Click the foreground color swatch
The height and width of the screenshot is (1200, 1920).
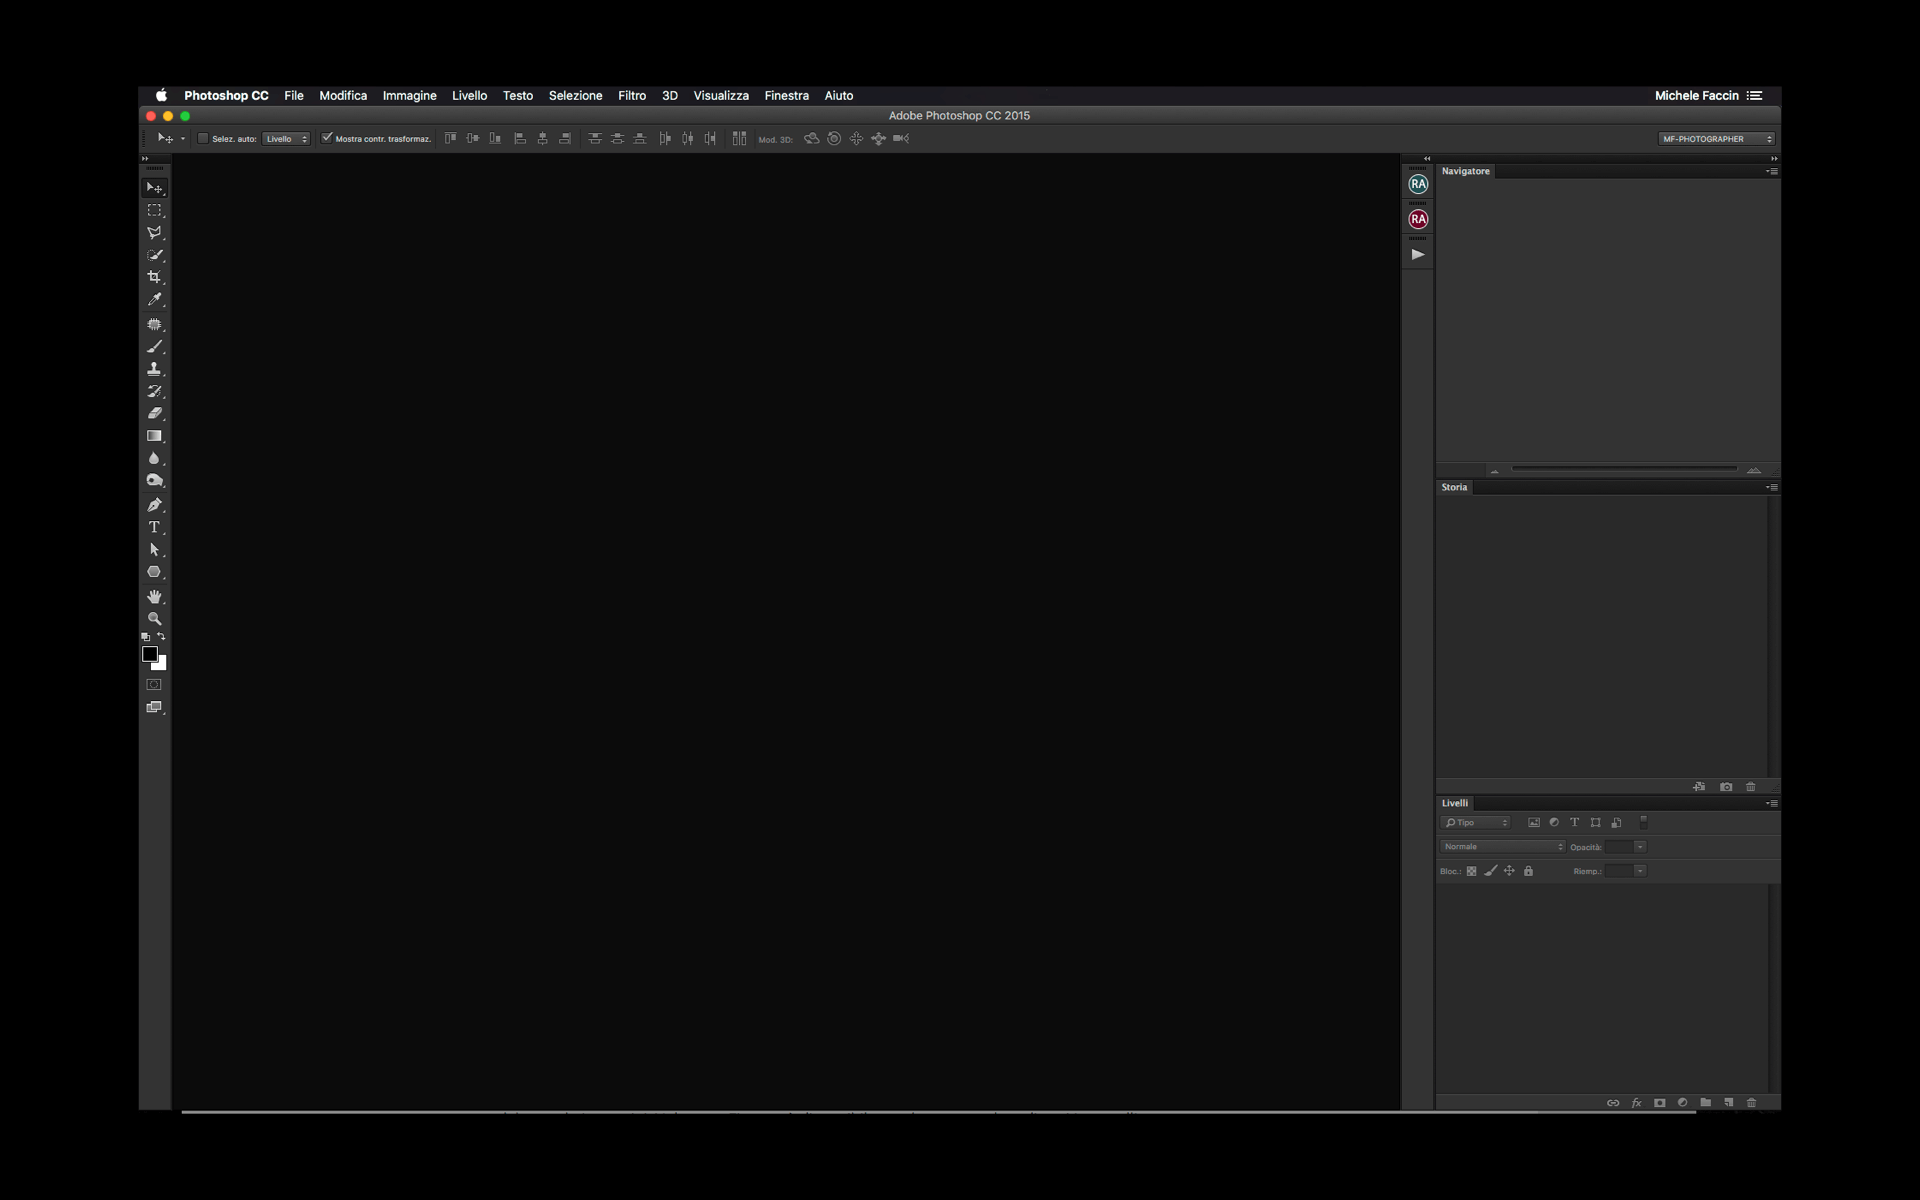click(150, 654)
